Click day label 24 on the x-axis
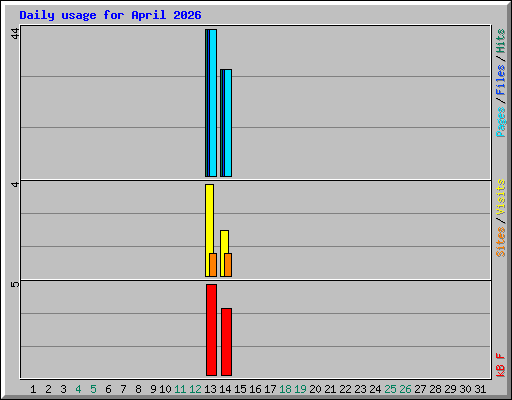 pos(375,389)
